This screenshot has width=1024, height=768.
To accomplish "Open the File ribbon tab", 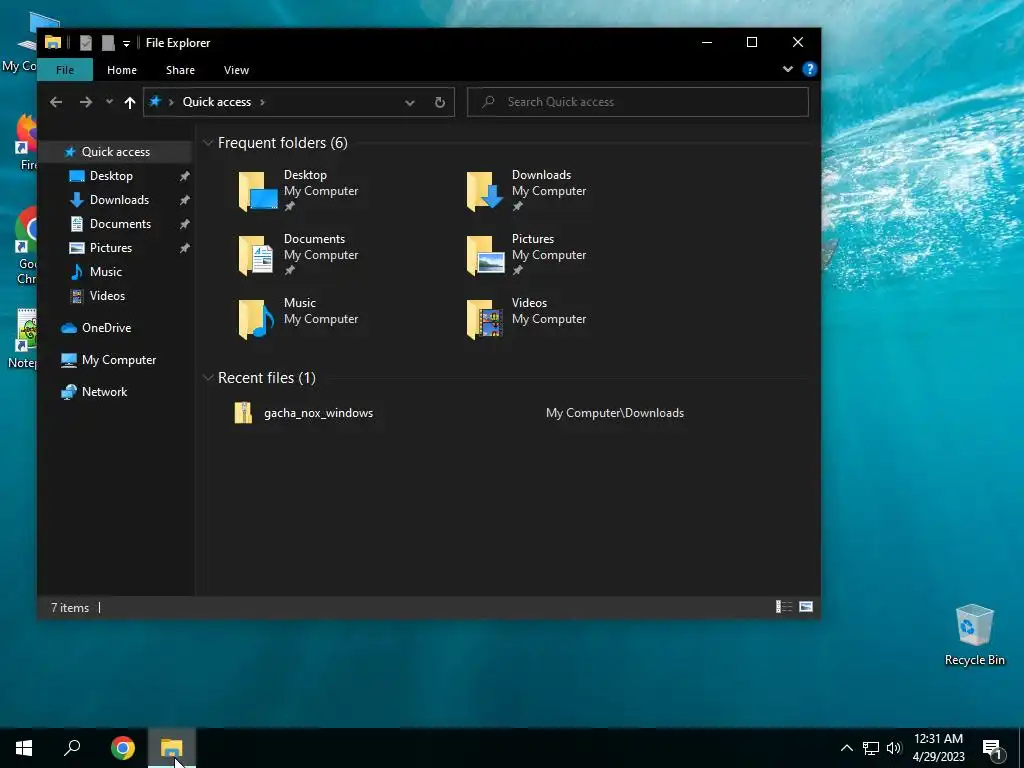I will (65, 70).
